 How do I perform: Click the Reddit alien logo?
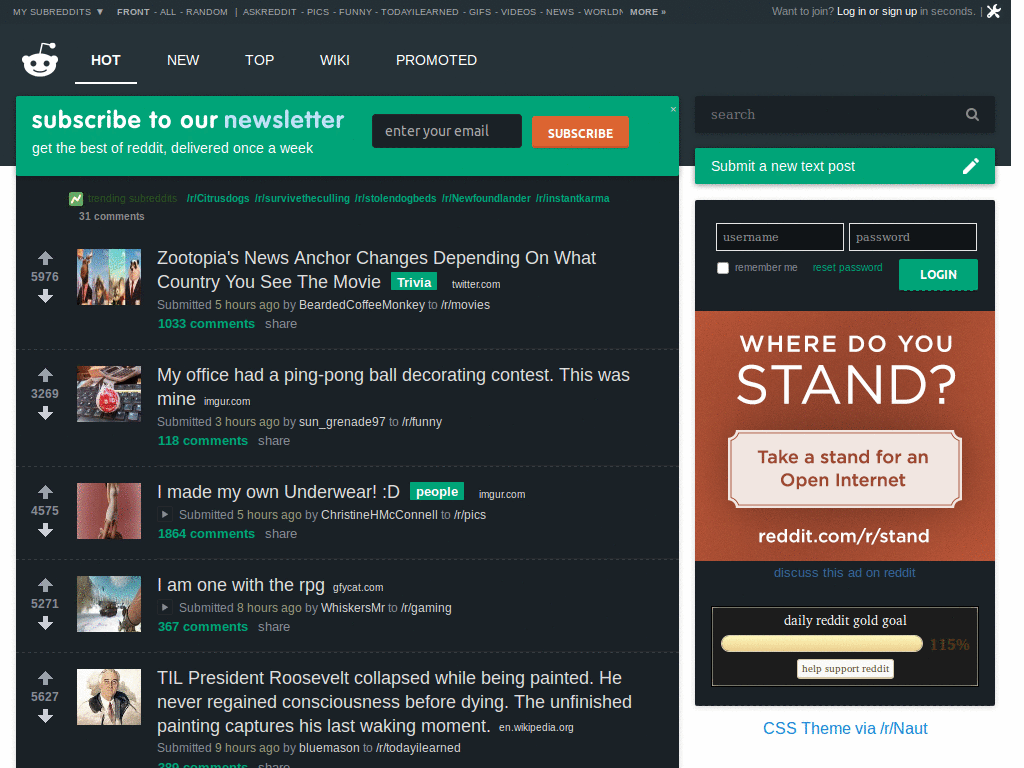(x=40, y=60)
